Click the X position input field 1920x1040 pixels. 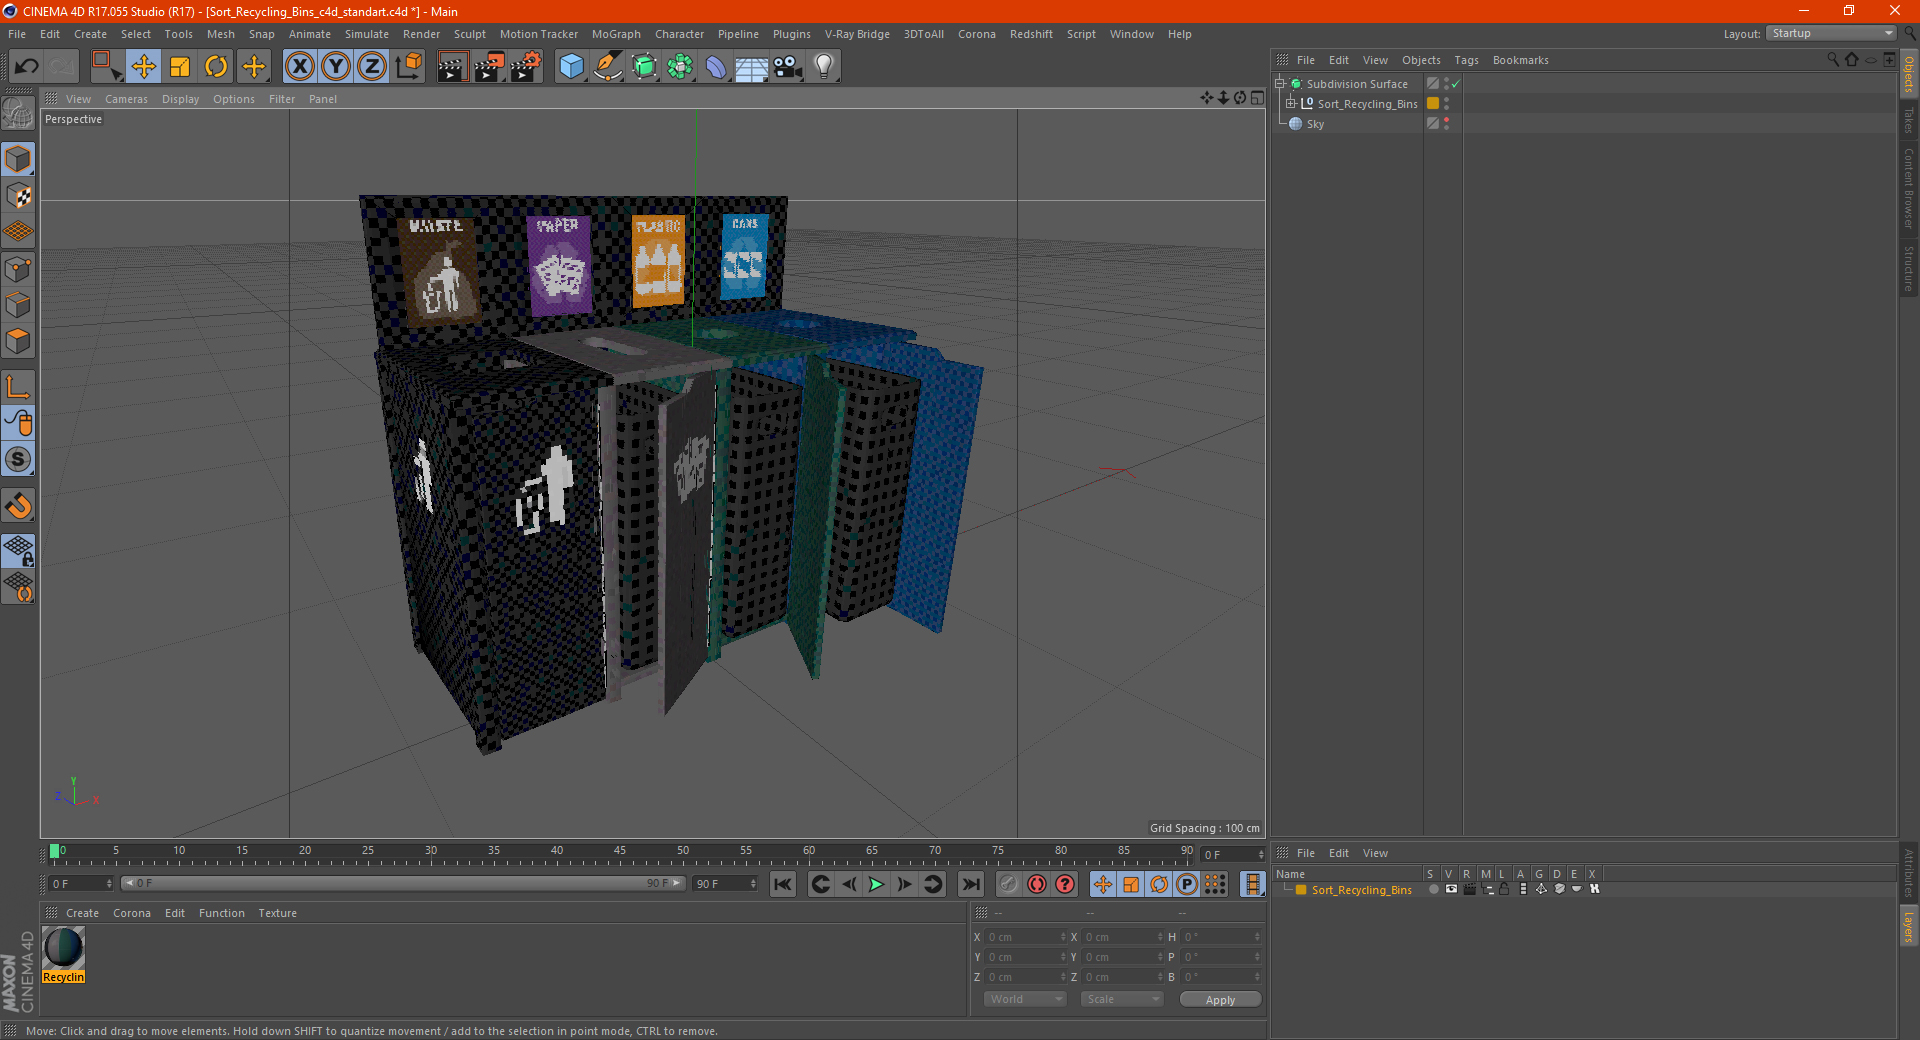tap(1027, 937)
